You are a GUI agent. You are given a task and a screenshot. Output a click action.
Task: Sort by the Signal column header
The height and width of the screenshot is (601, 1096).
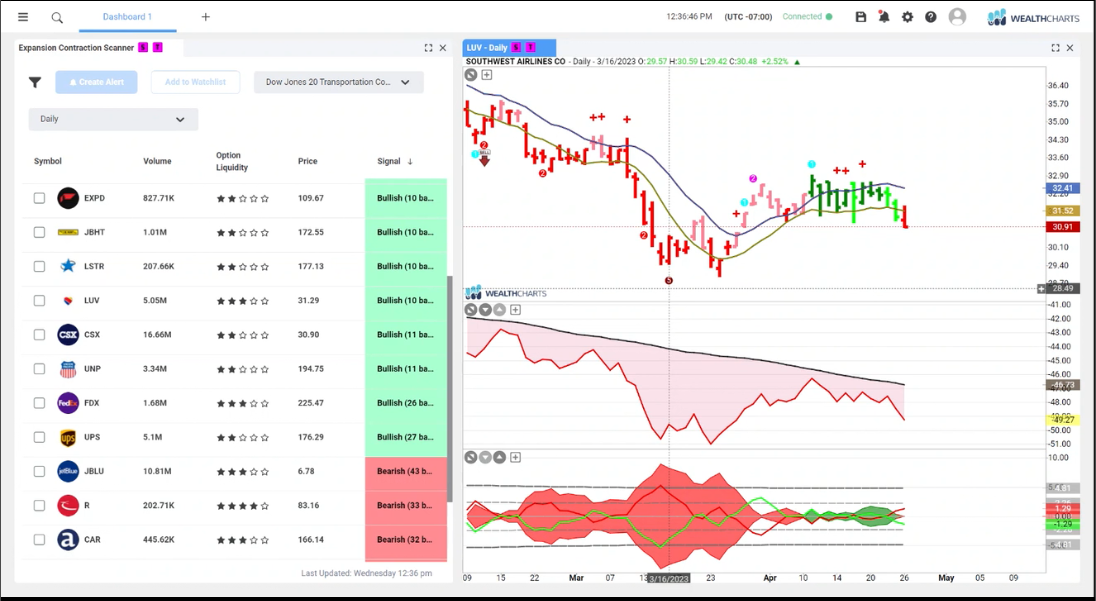coord(395,161)
